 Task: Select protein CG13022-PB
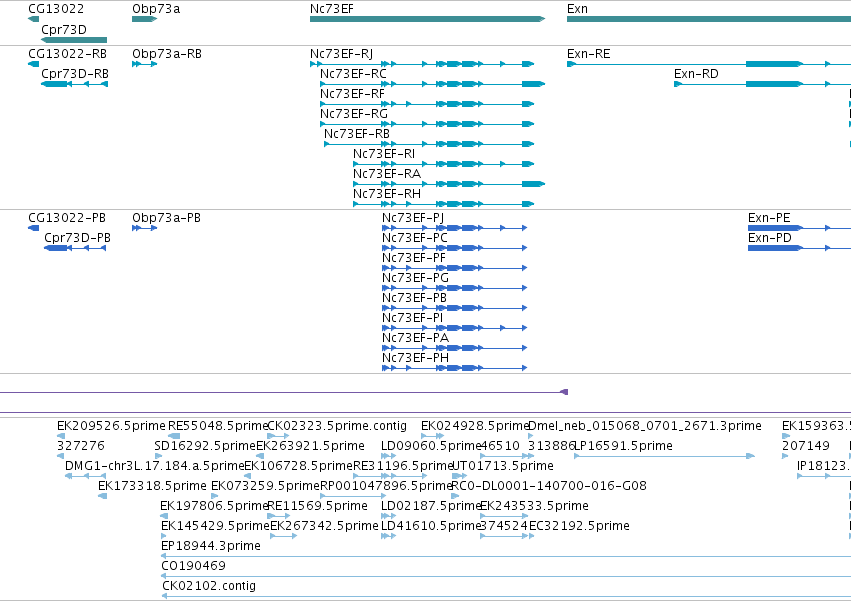(67, 218)
